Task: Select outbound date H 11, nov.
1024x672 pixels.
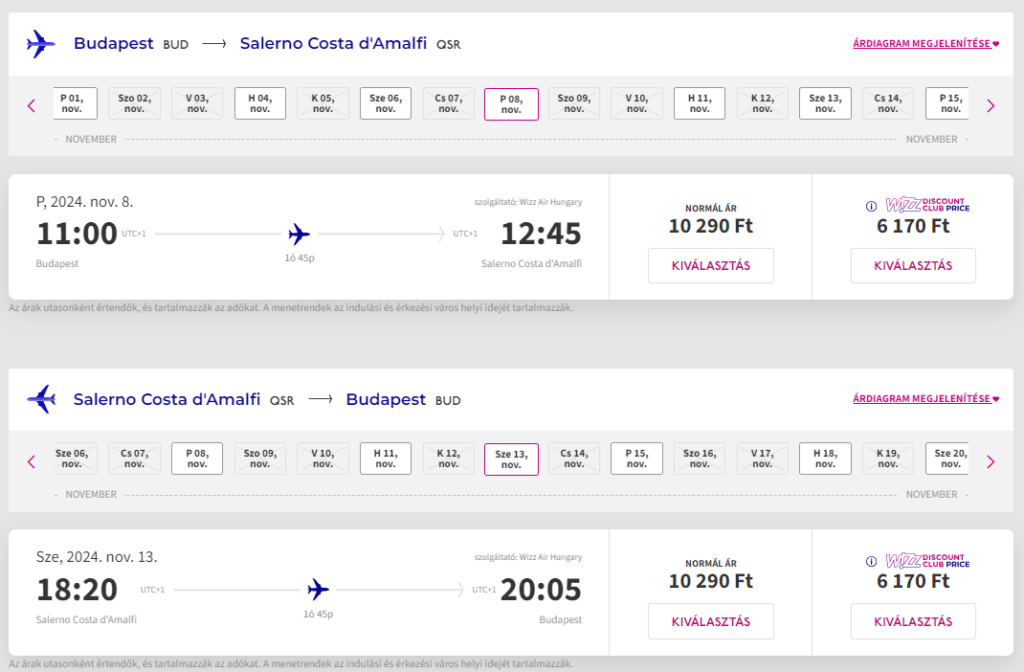Action: tap(699, 104)
